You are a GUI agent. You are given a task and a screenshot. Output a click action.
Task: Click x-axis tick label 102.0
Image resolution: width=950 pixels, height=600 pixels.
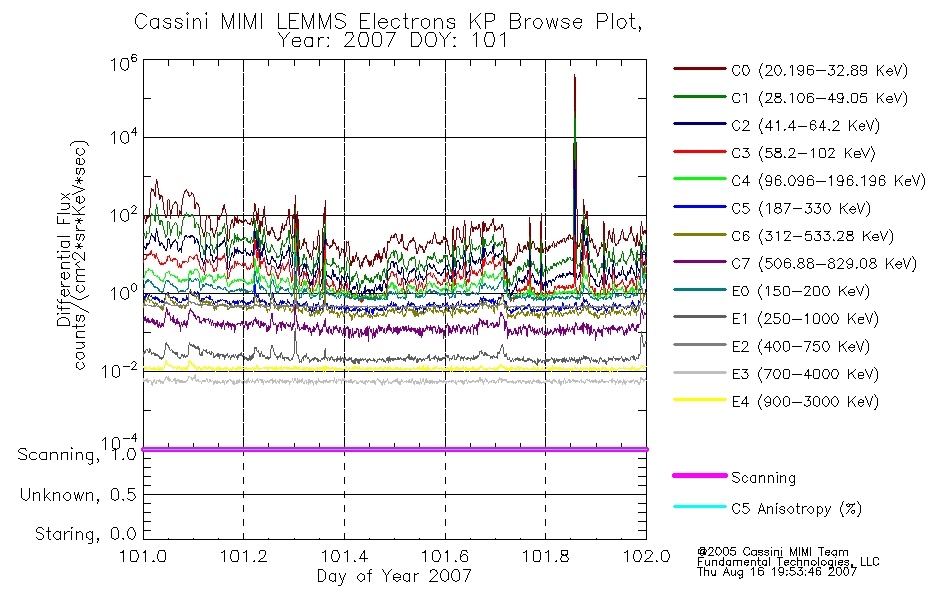tap(646, 556)
